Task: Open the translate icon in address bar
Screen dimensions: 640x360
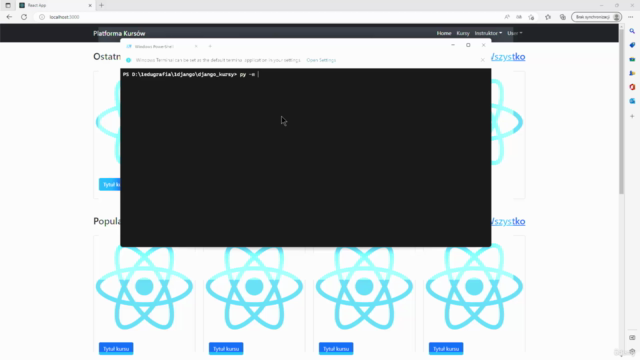Action: 519,17
